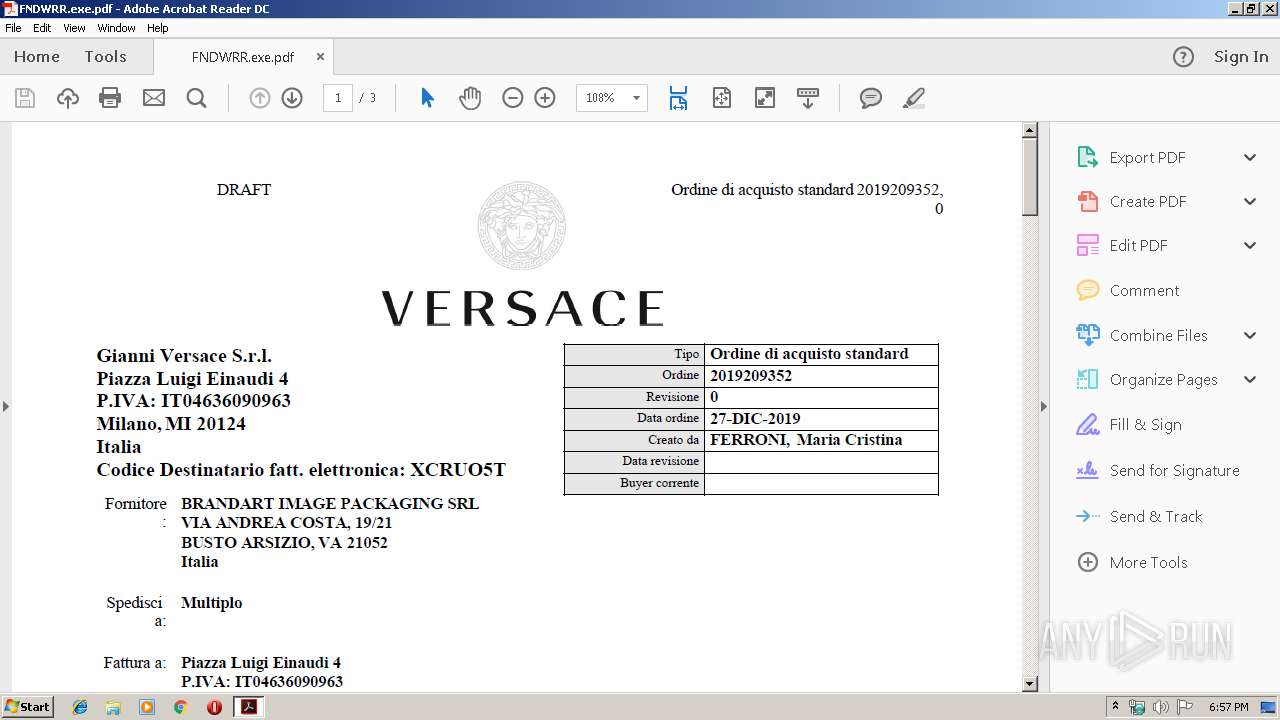Expand Organize Pages options
The width and height of the screenshot is (1280, 720).
1250,379
